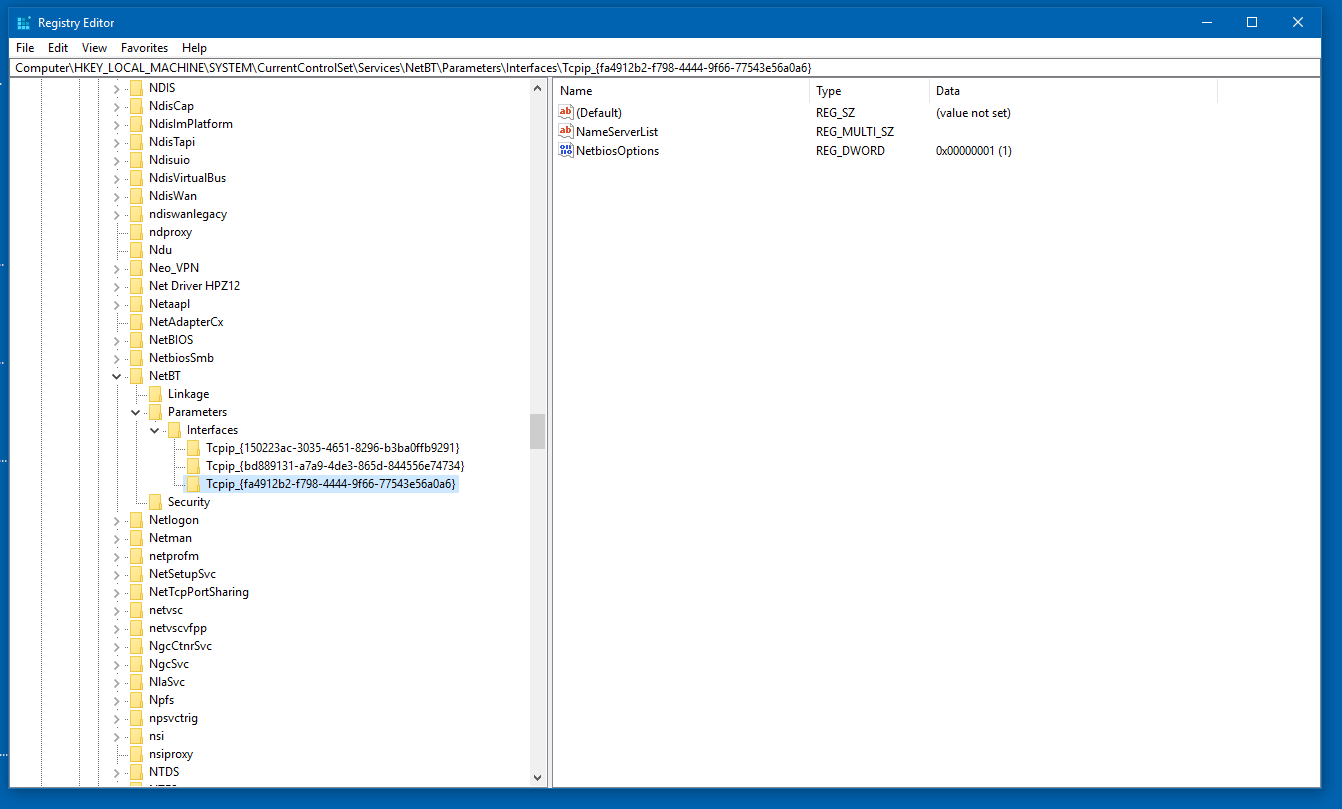Select the Tcpip_{150223ac-3035-4651-8296-b3ba0ffb9291} key
This screenshot has height=809, width=1342.
coord(332,448)
